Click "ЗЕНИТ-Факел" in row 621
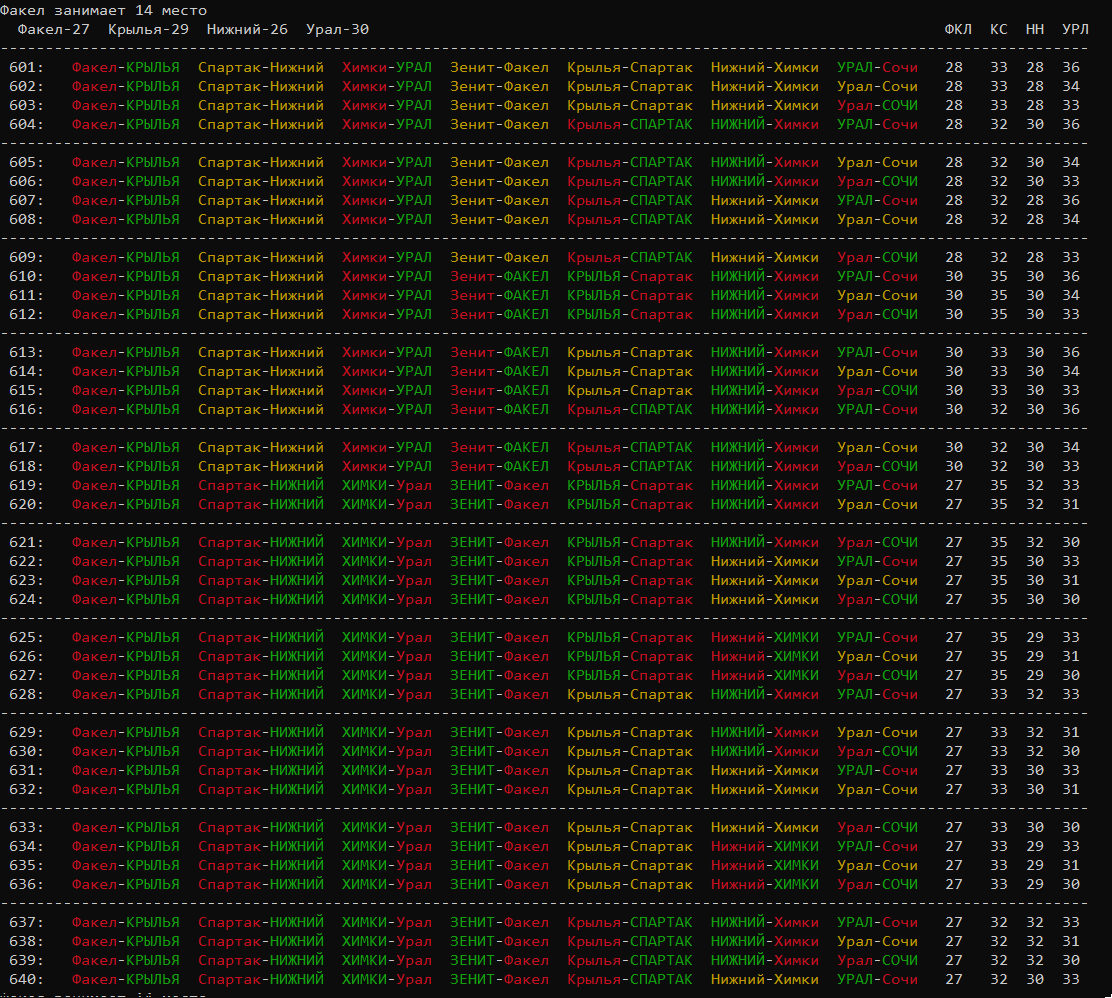 click(499, 543)
